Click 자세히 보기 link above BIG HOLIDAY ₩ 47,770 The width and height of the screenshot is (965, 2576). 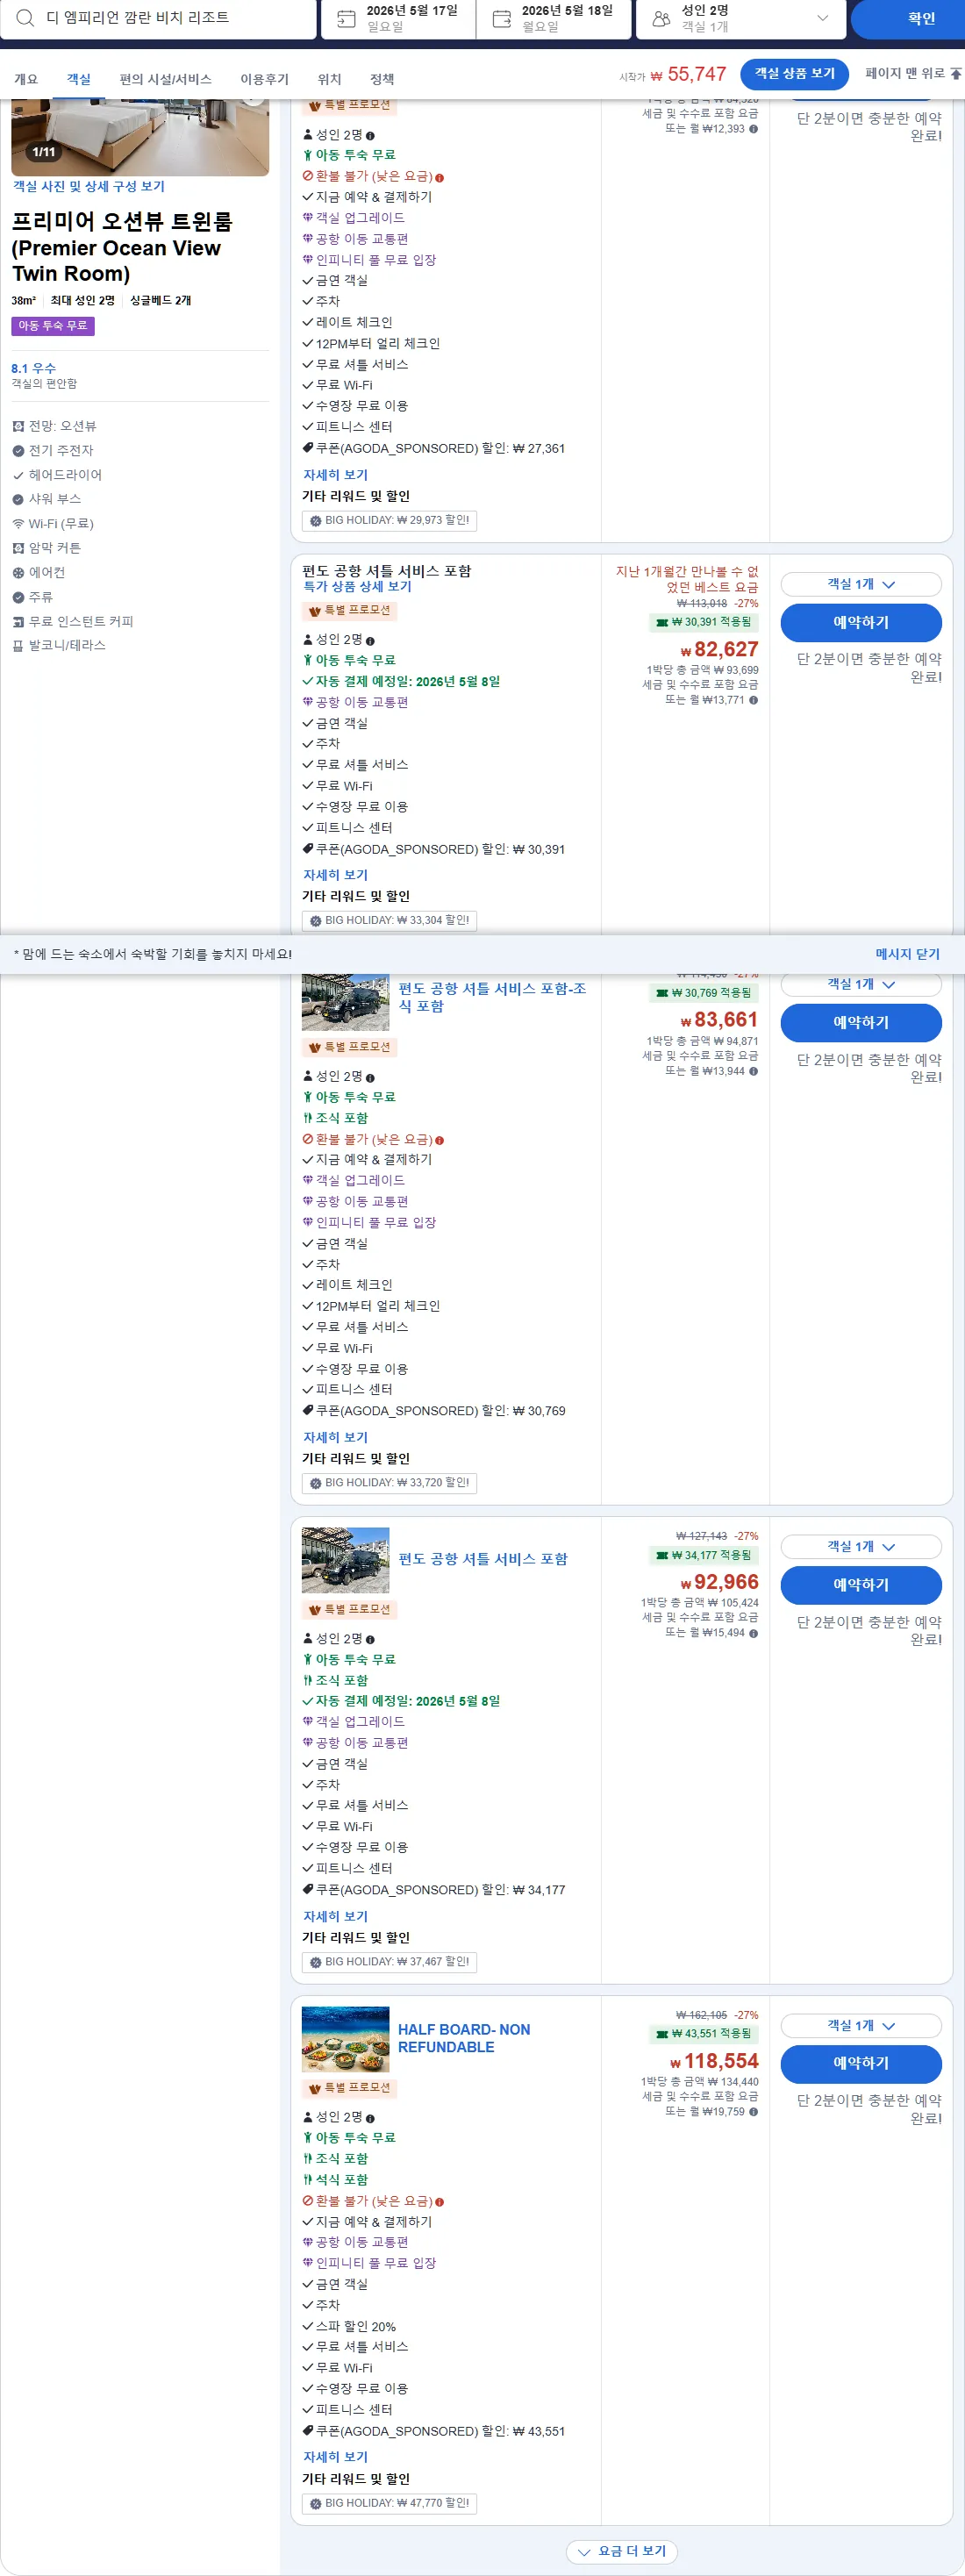point(335,2457)
